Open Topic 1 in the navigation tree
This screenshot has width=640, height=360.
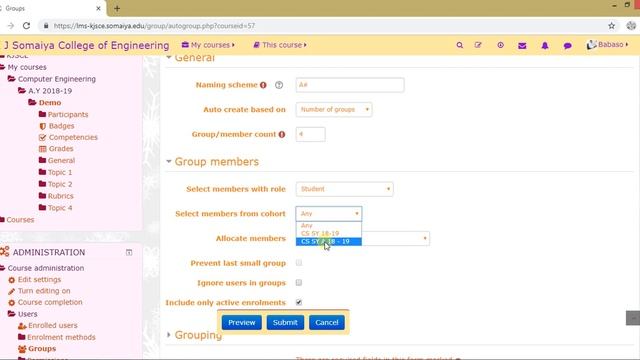pos(60,172)
